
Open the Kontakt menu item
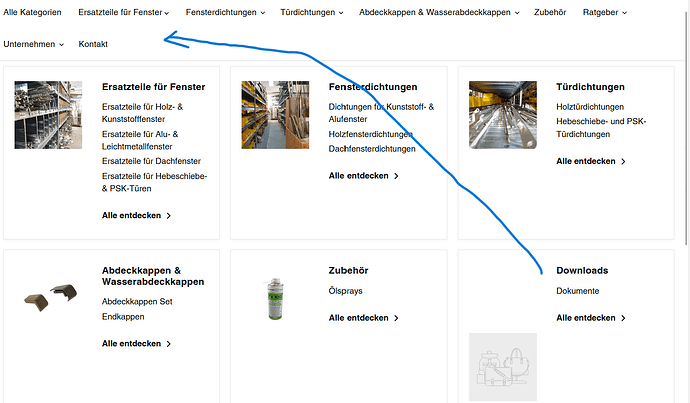click(93, 44)
